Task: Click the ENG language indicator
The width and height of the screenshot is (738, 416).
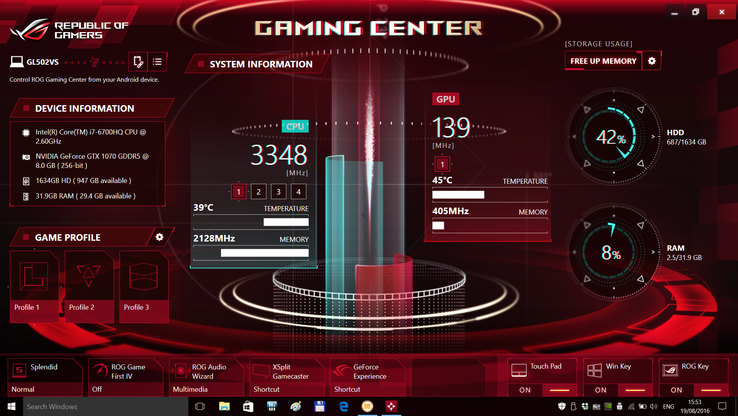Action: click(668, 406)
